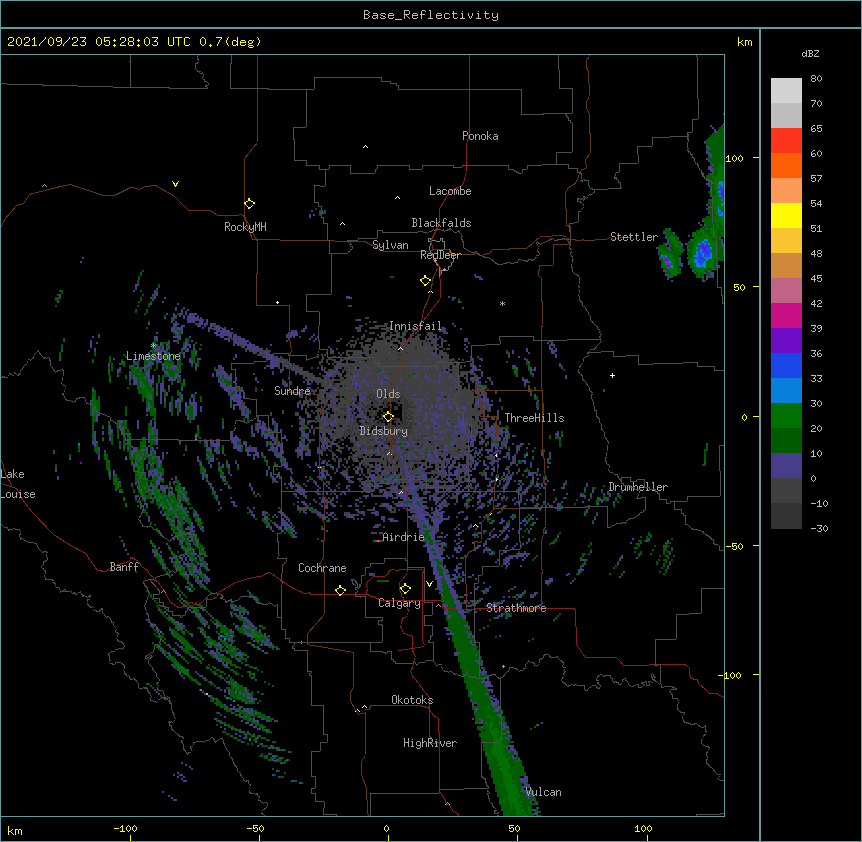Click the yellow diamond marker between Olds and Didsbury

pos(389,417)
